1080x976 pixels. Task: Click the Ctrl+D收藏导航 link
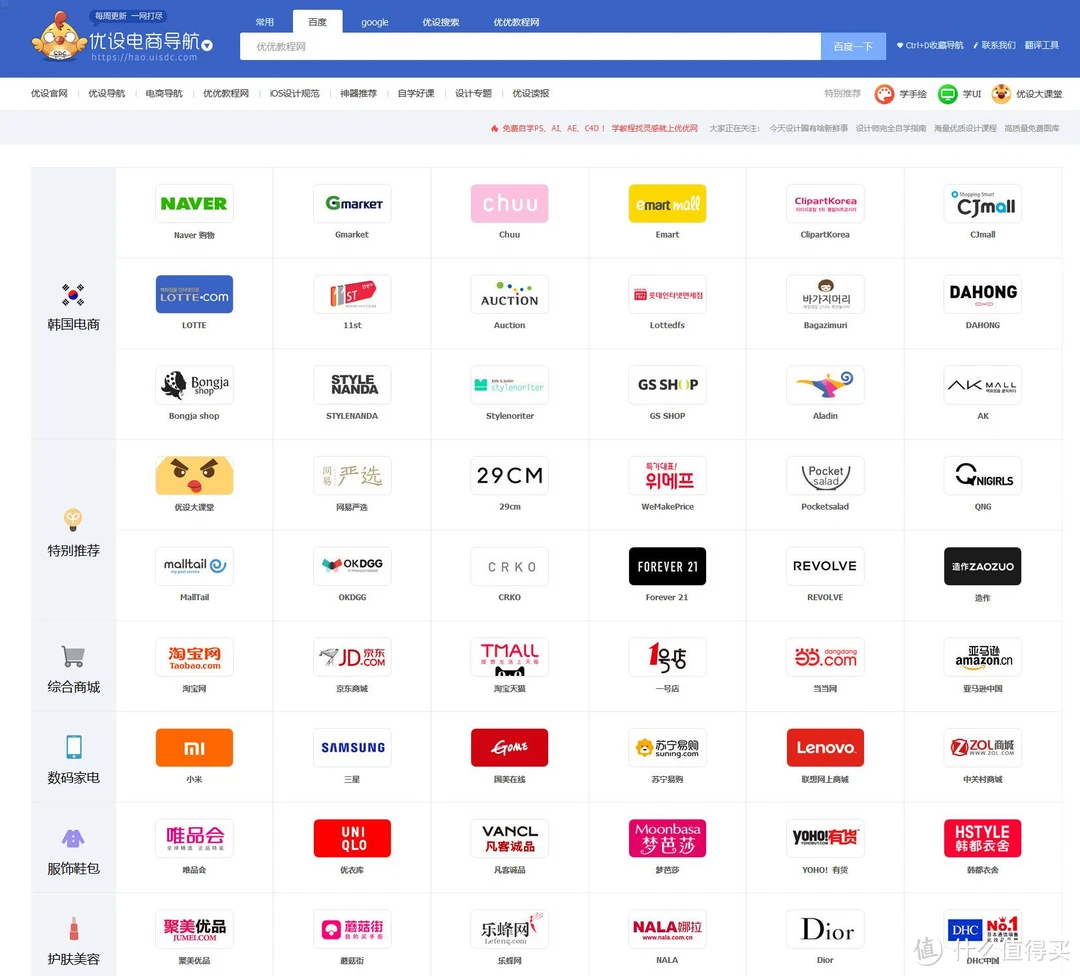[930, 45]
